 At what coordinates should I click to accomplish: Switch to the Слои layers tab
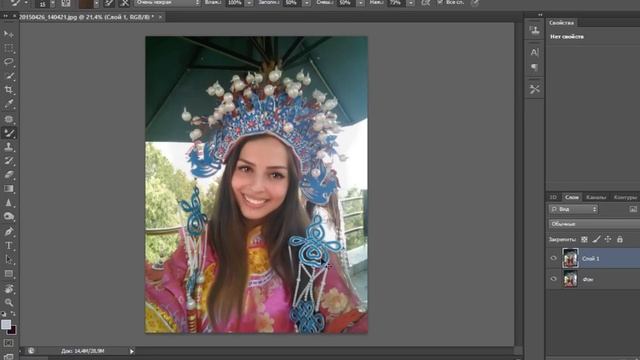point(572,197)
